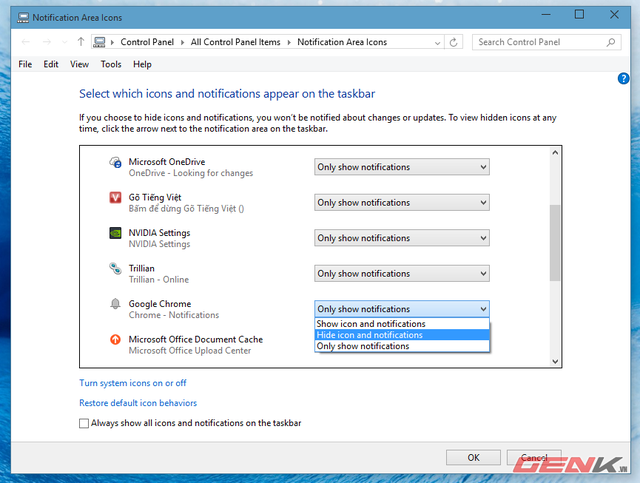Select the NVIDIA Settings entry title

(160, 233)
